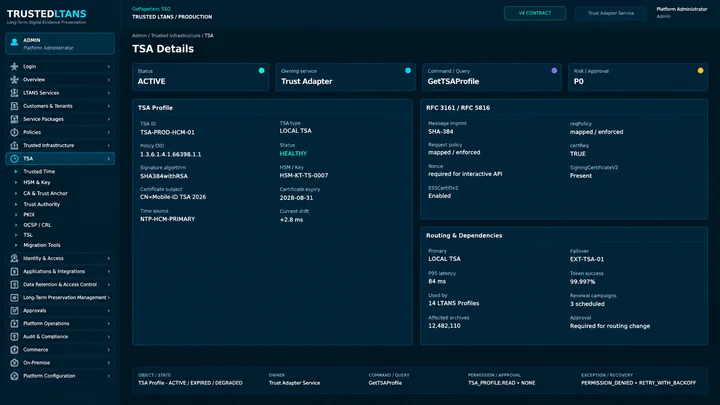
Task: Click the On-Premise sidebar icon
Action: point(14,363)
